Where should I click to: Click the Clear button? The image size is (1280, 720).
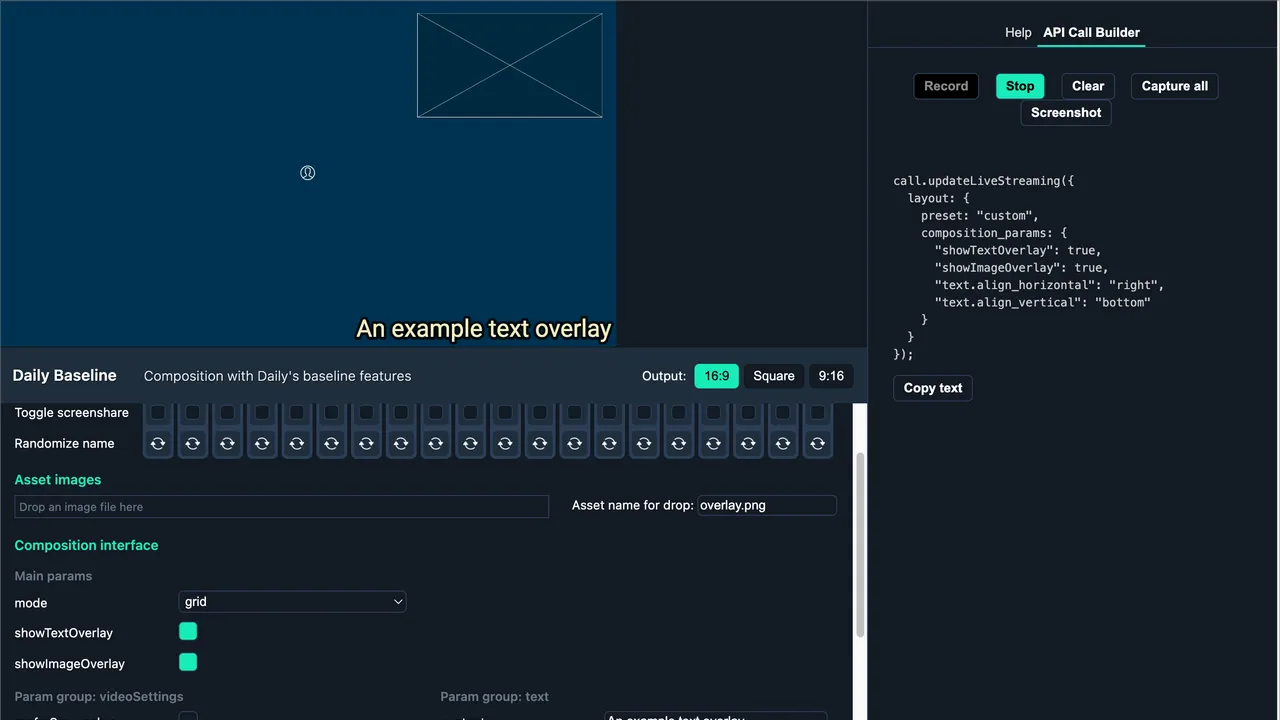coord(1088,86)
